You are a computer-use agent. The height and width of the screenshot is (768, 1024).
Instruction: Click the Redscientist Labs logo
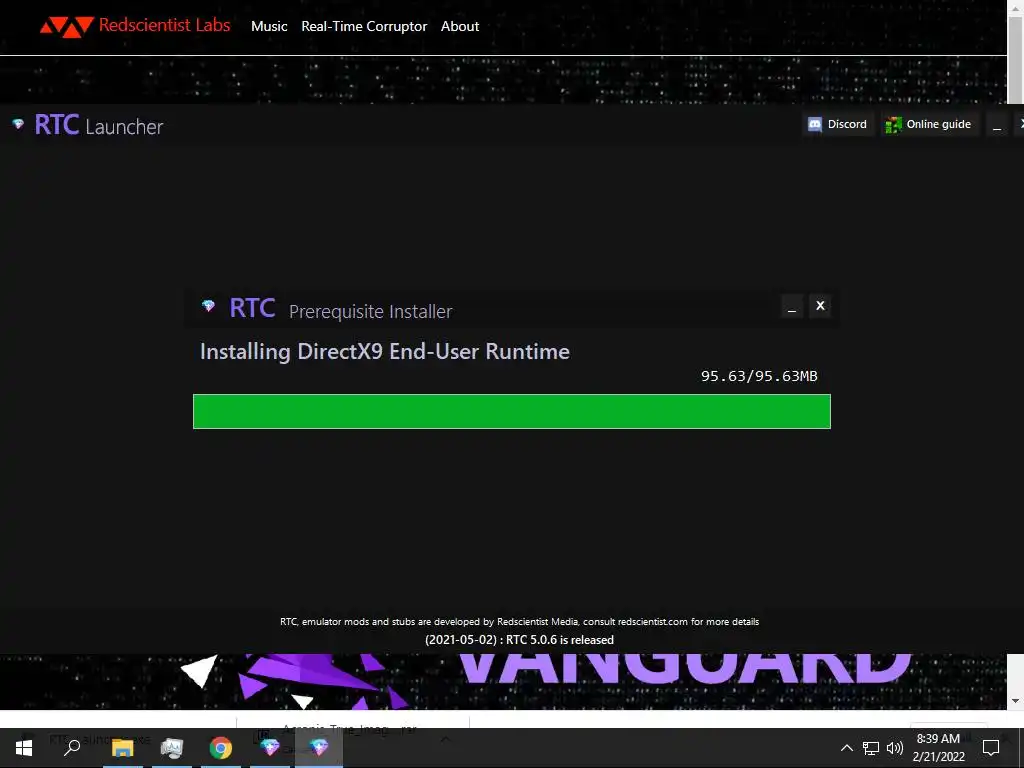point(135,26)
